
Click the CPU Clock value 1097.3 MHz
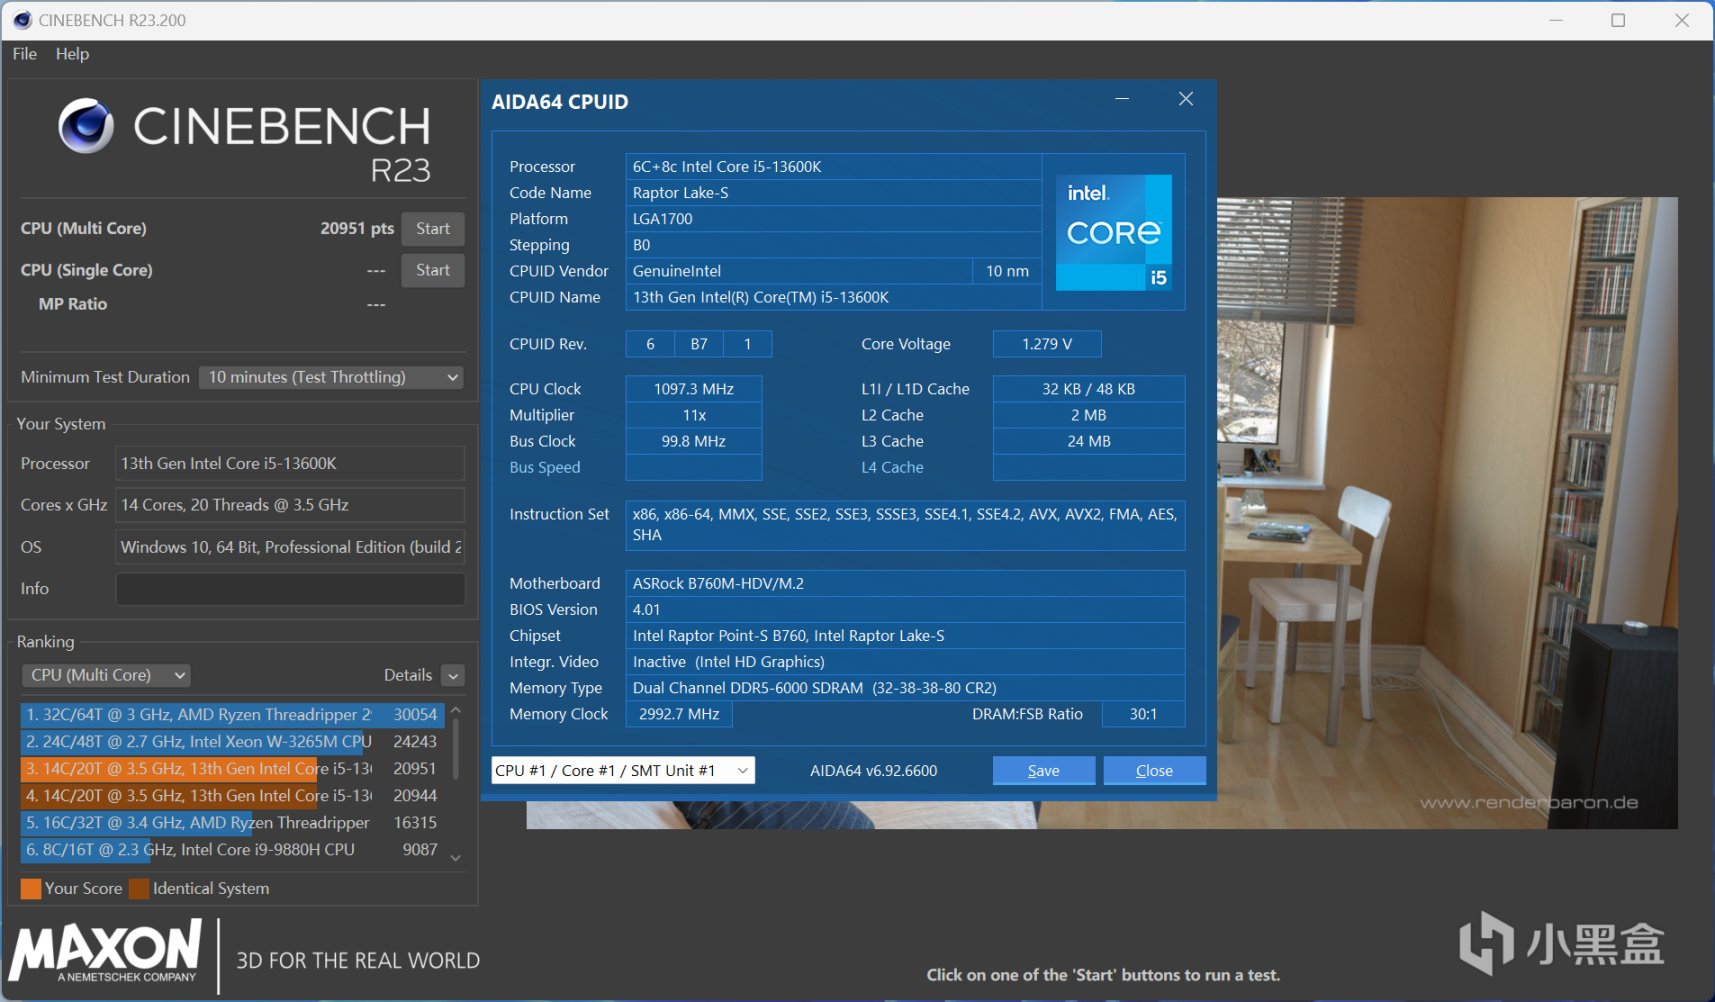[x=694, y=389]
